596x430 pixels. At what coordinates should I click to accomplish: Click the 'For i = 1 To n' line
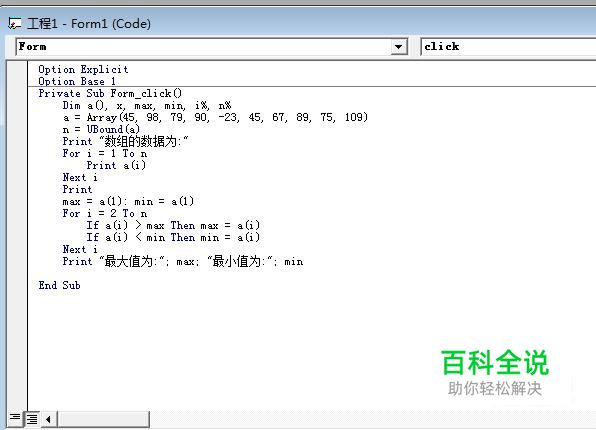(105, 154)
